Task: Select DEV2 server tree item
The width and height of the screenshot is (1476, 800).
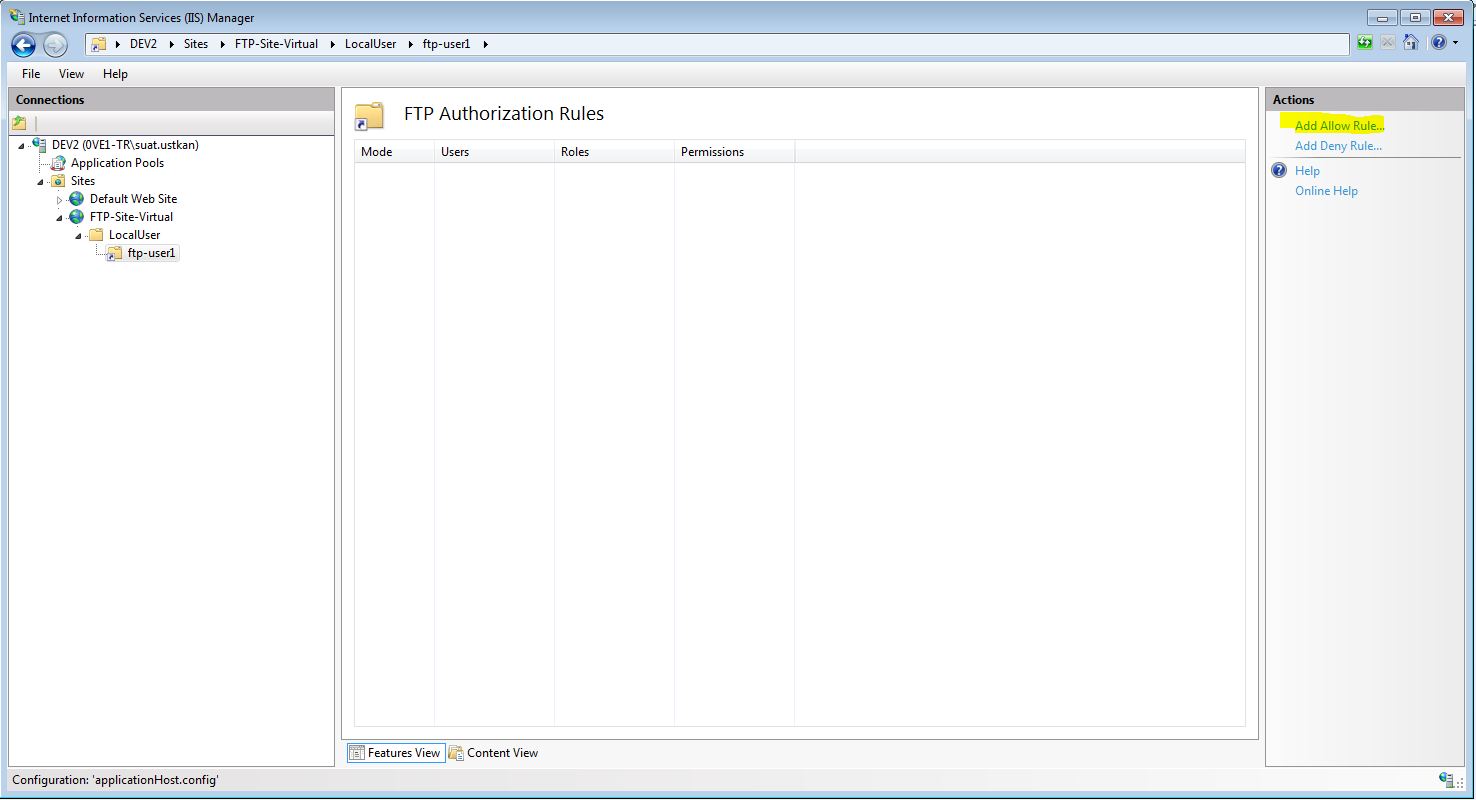Action: pyautogui.click(x=125, y=145)
